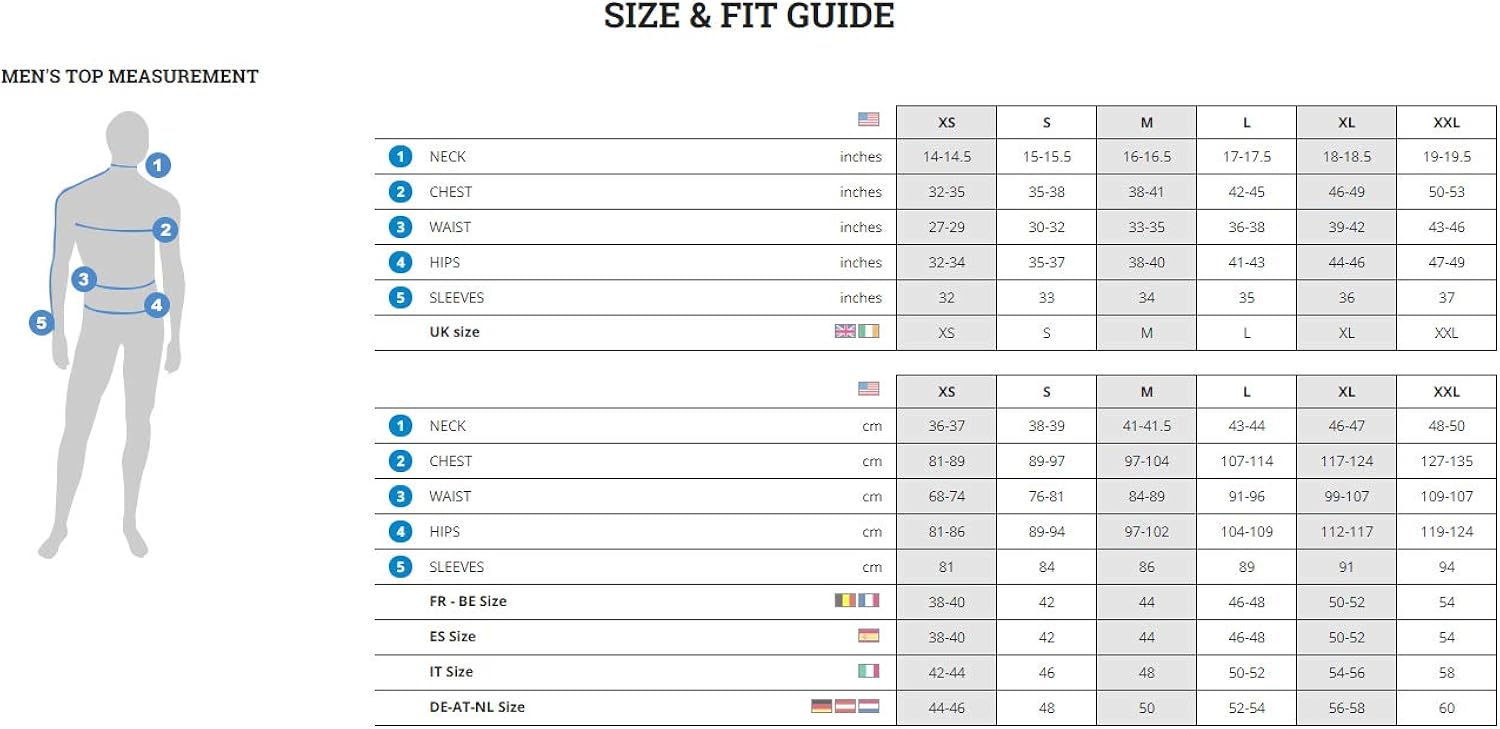Click the US flag above the cm table
This screenshot has width=1500, height=729.
coord(868,389)
